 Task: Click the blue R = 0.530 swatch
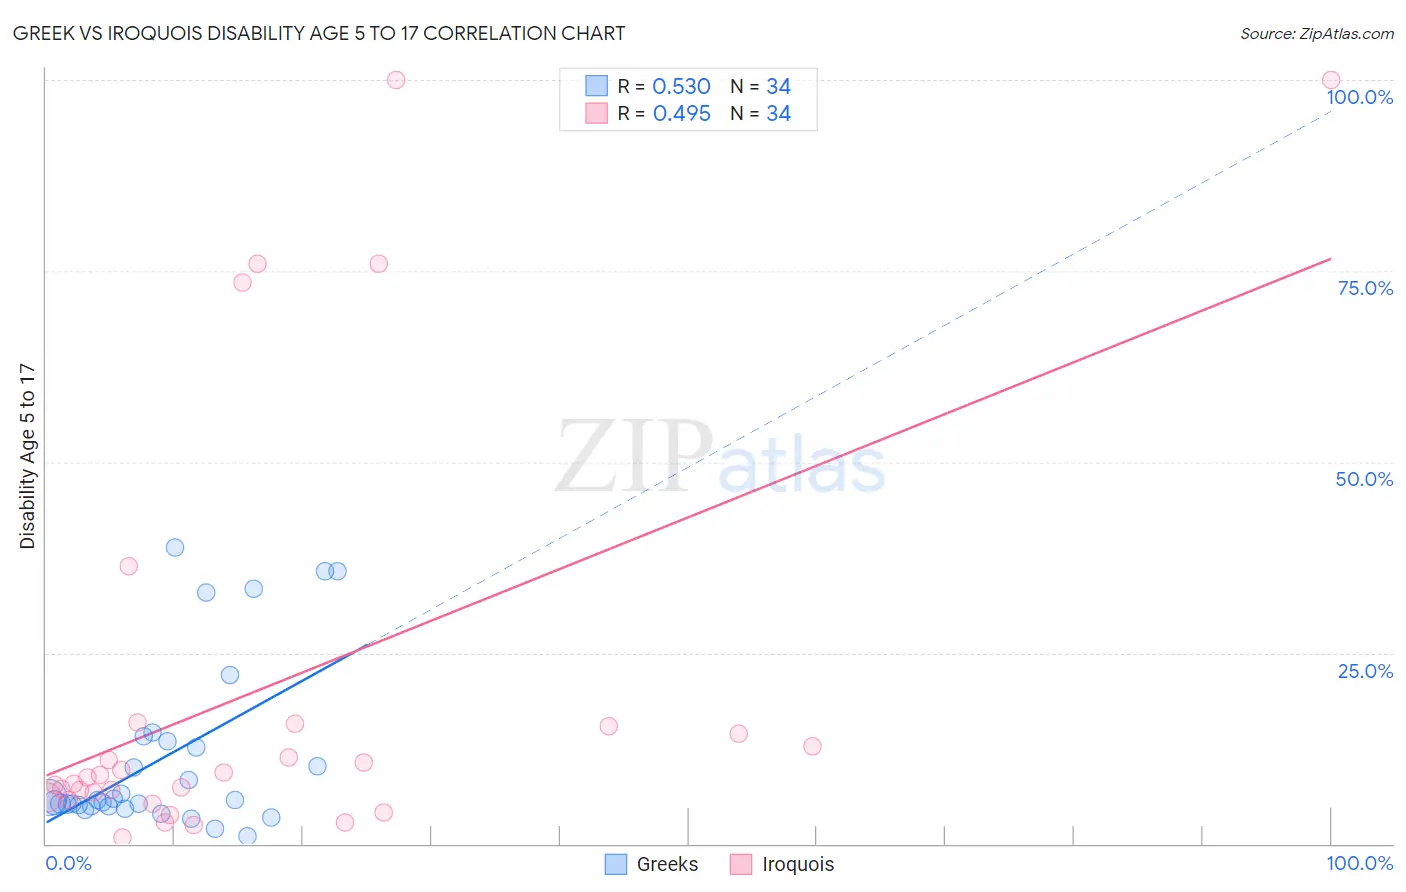[x=596, y=86]
